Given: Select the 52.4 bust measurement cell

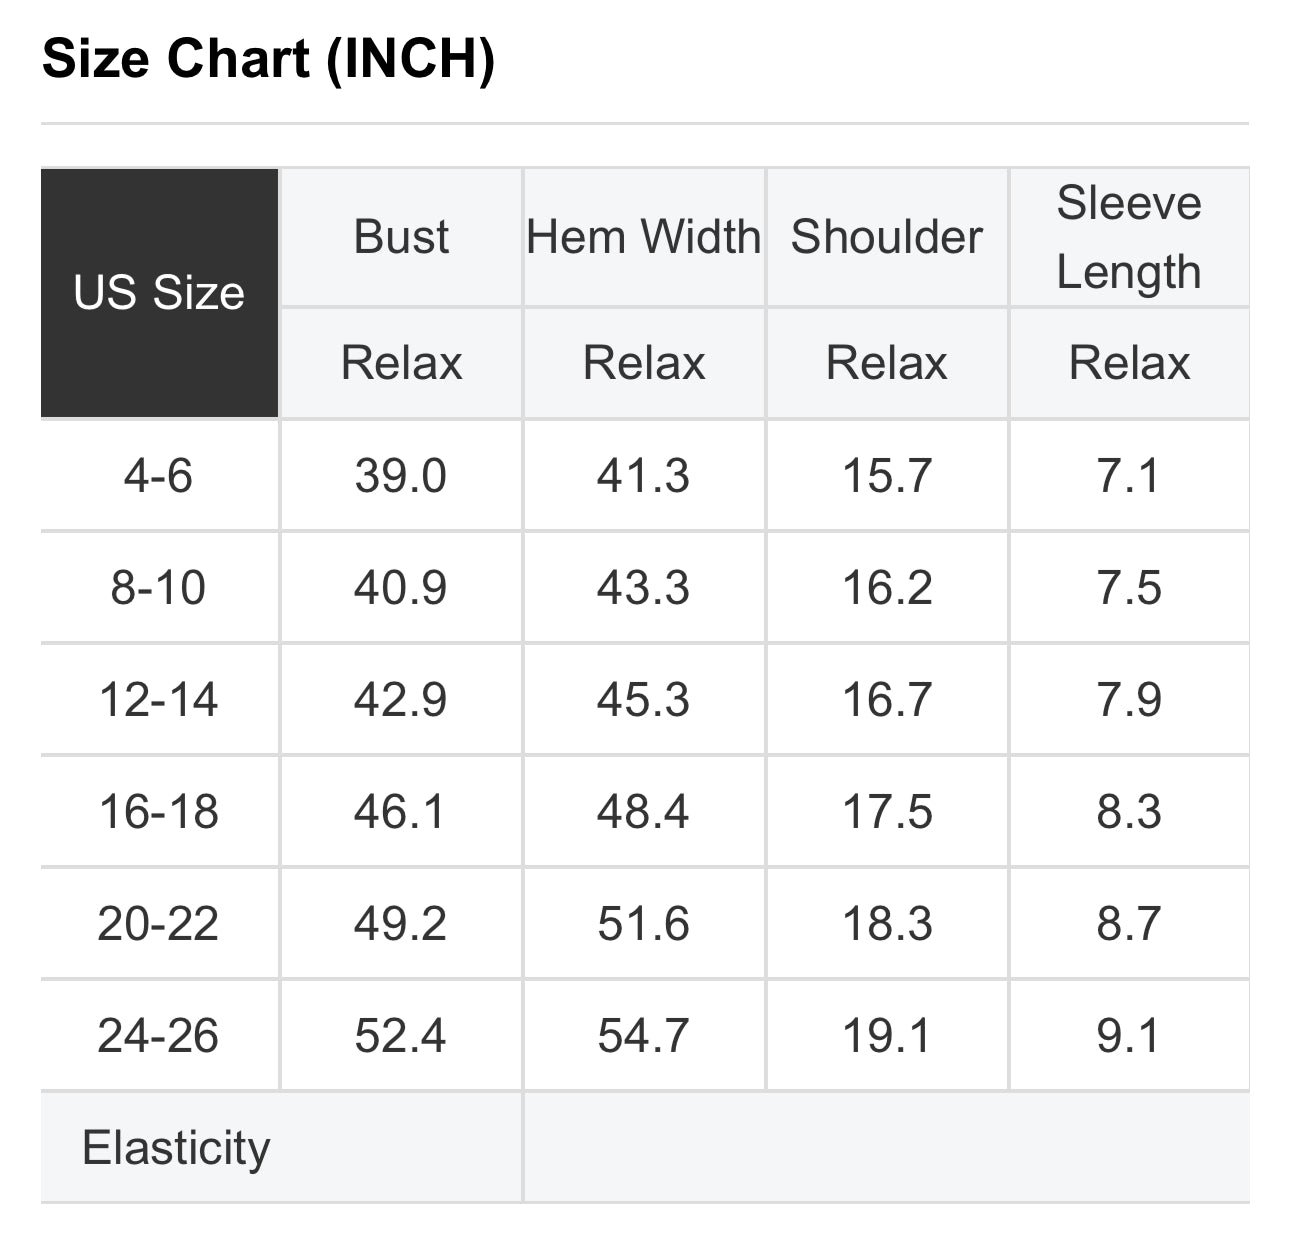Looking at the screenshot, I should point(400,1035).
